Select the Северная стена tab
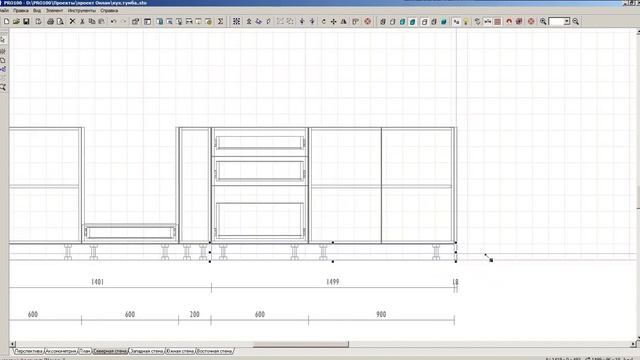The image size is (640, 360). [x=110, y=351]
